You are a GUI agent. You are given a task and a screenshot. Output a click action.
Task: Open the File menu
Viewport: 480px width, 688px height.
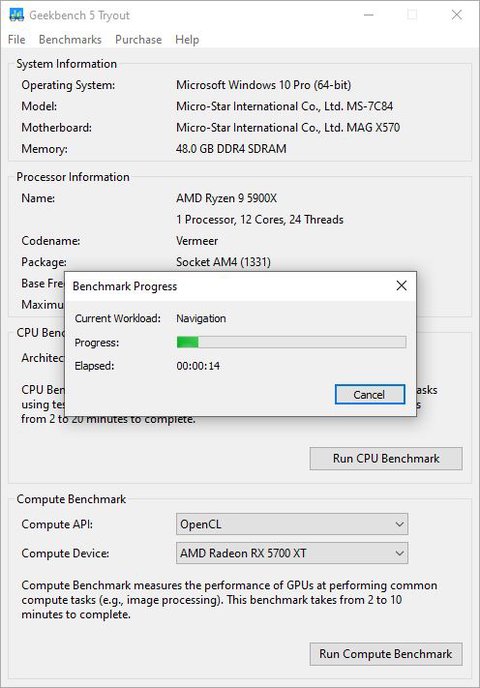pos(17,39)
